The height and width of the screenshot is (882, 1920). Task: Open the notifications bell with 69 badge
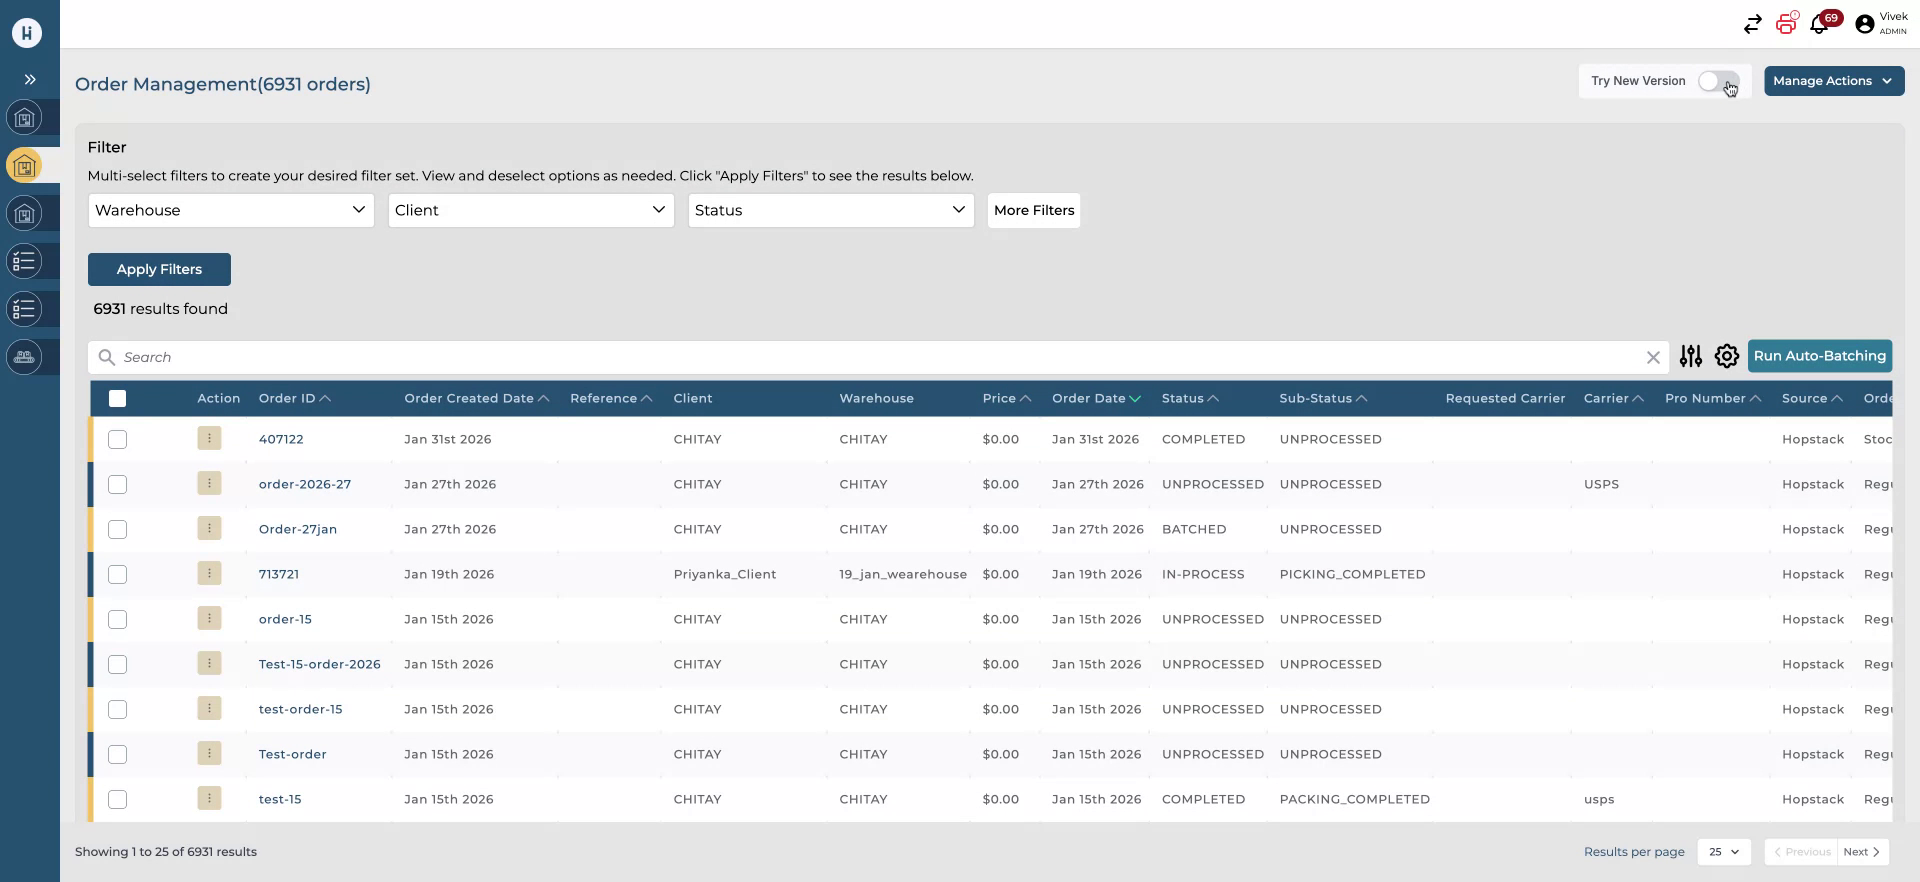(x=1819, y=25)
